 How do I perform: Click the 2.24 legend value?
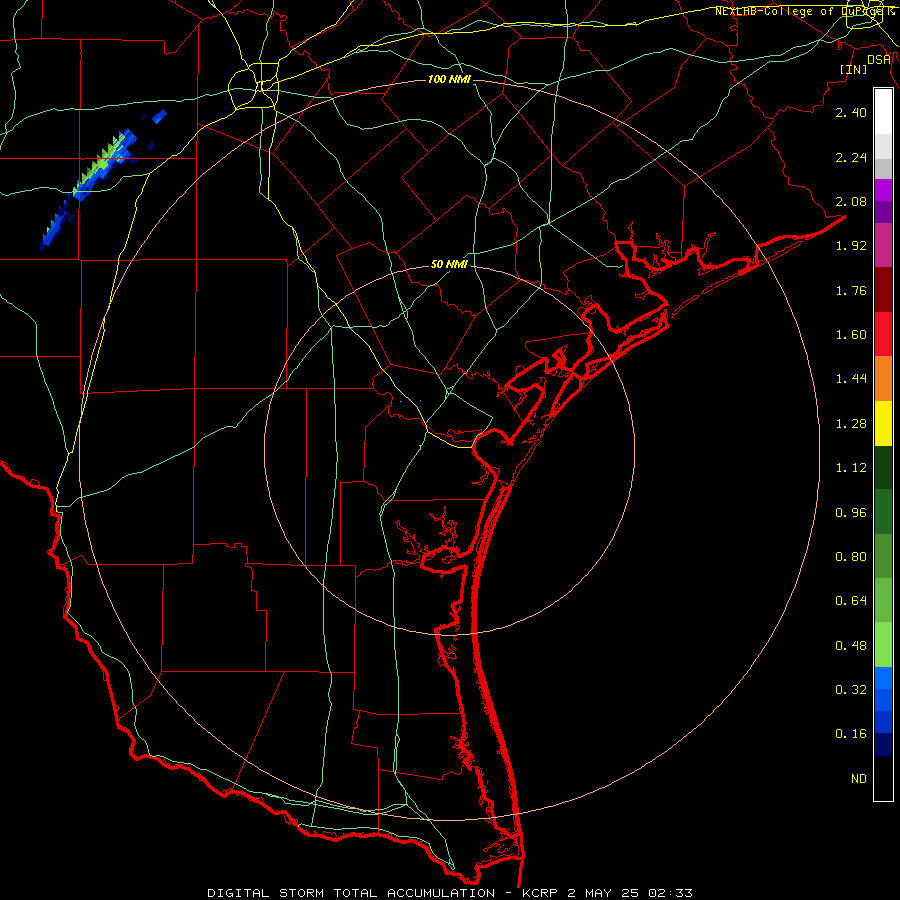[851, 157]
